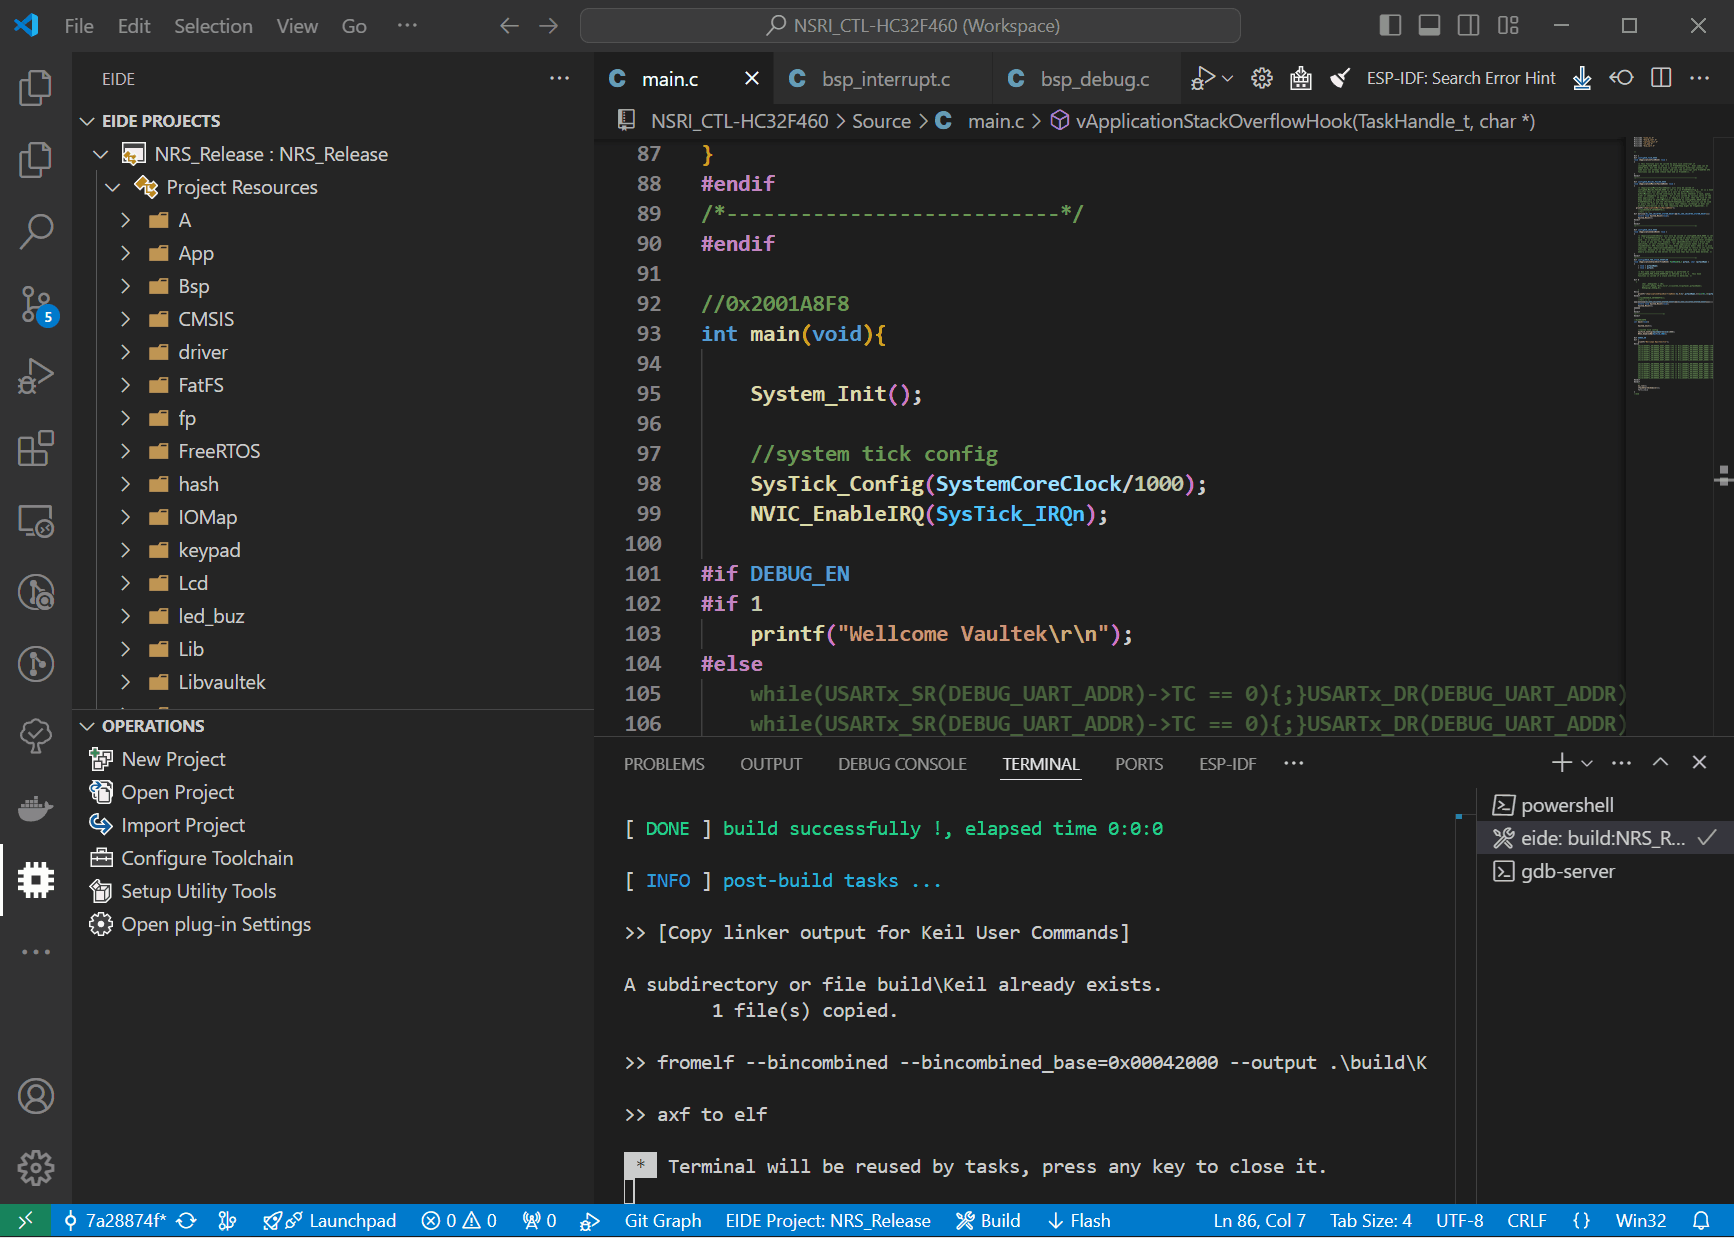Click the download/flash icon in the editor toolbar
The height and width of the screenshot is (1238, 1734).
(1582, 78)
